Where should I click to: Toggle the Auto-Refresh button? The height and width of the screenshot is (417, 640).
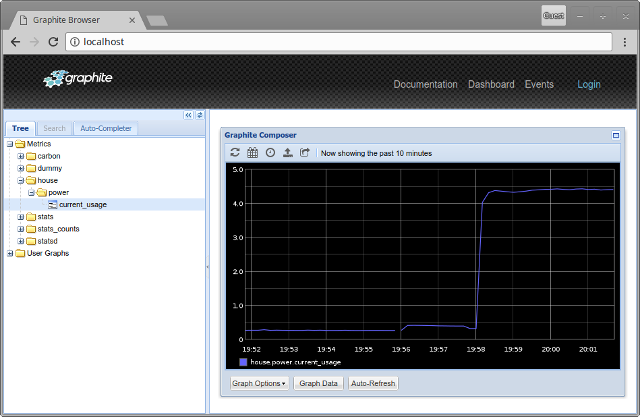point(372,383)
